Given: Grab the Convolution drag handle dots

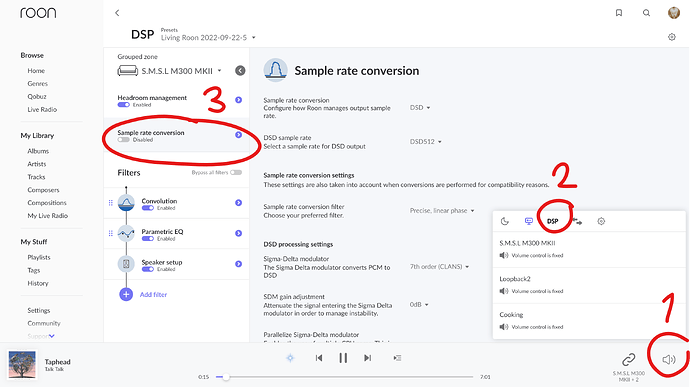Looking at the screenshot, I should [110, 203].
